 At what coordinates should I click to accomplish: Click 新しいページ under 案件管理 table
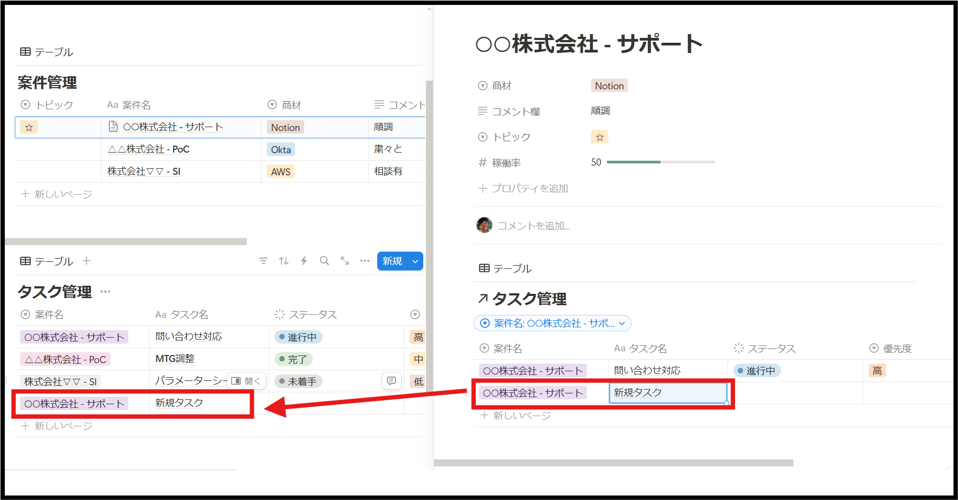[x=57, y=194]
